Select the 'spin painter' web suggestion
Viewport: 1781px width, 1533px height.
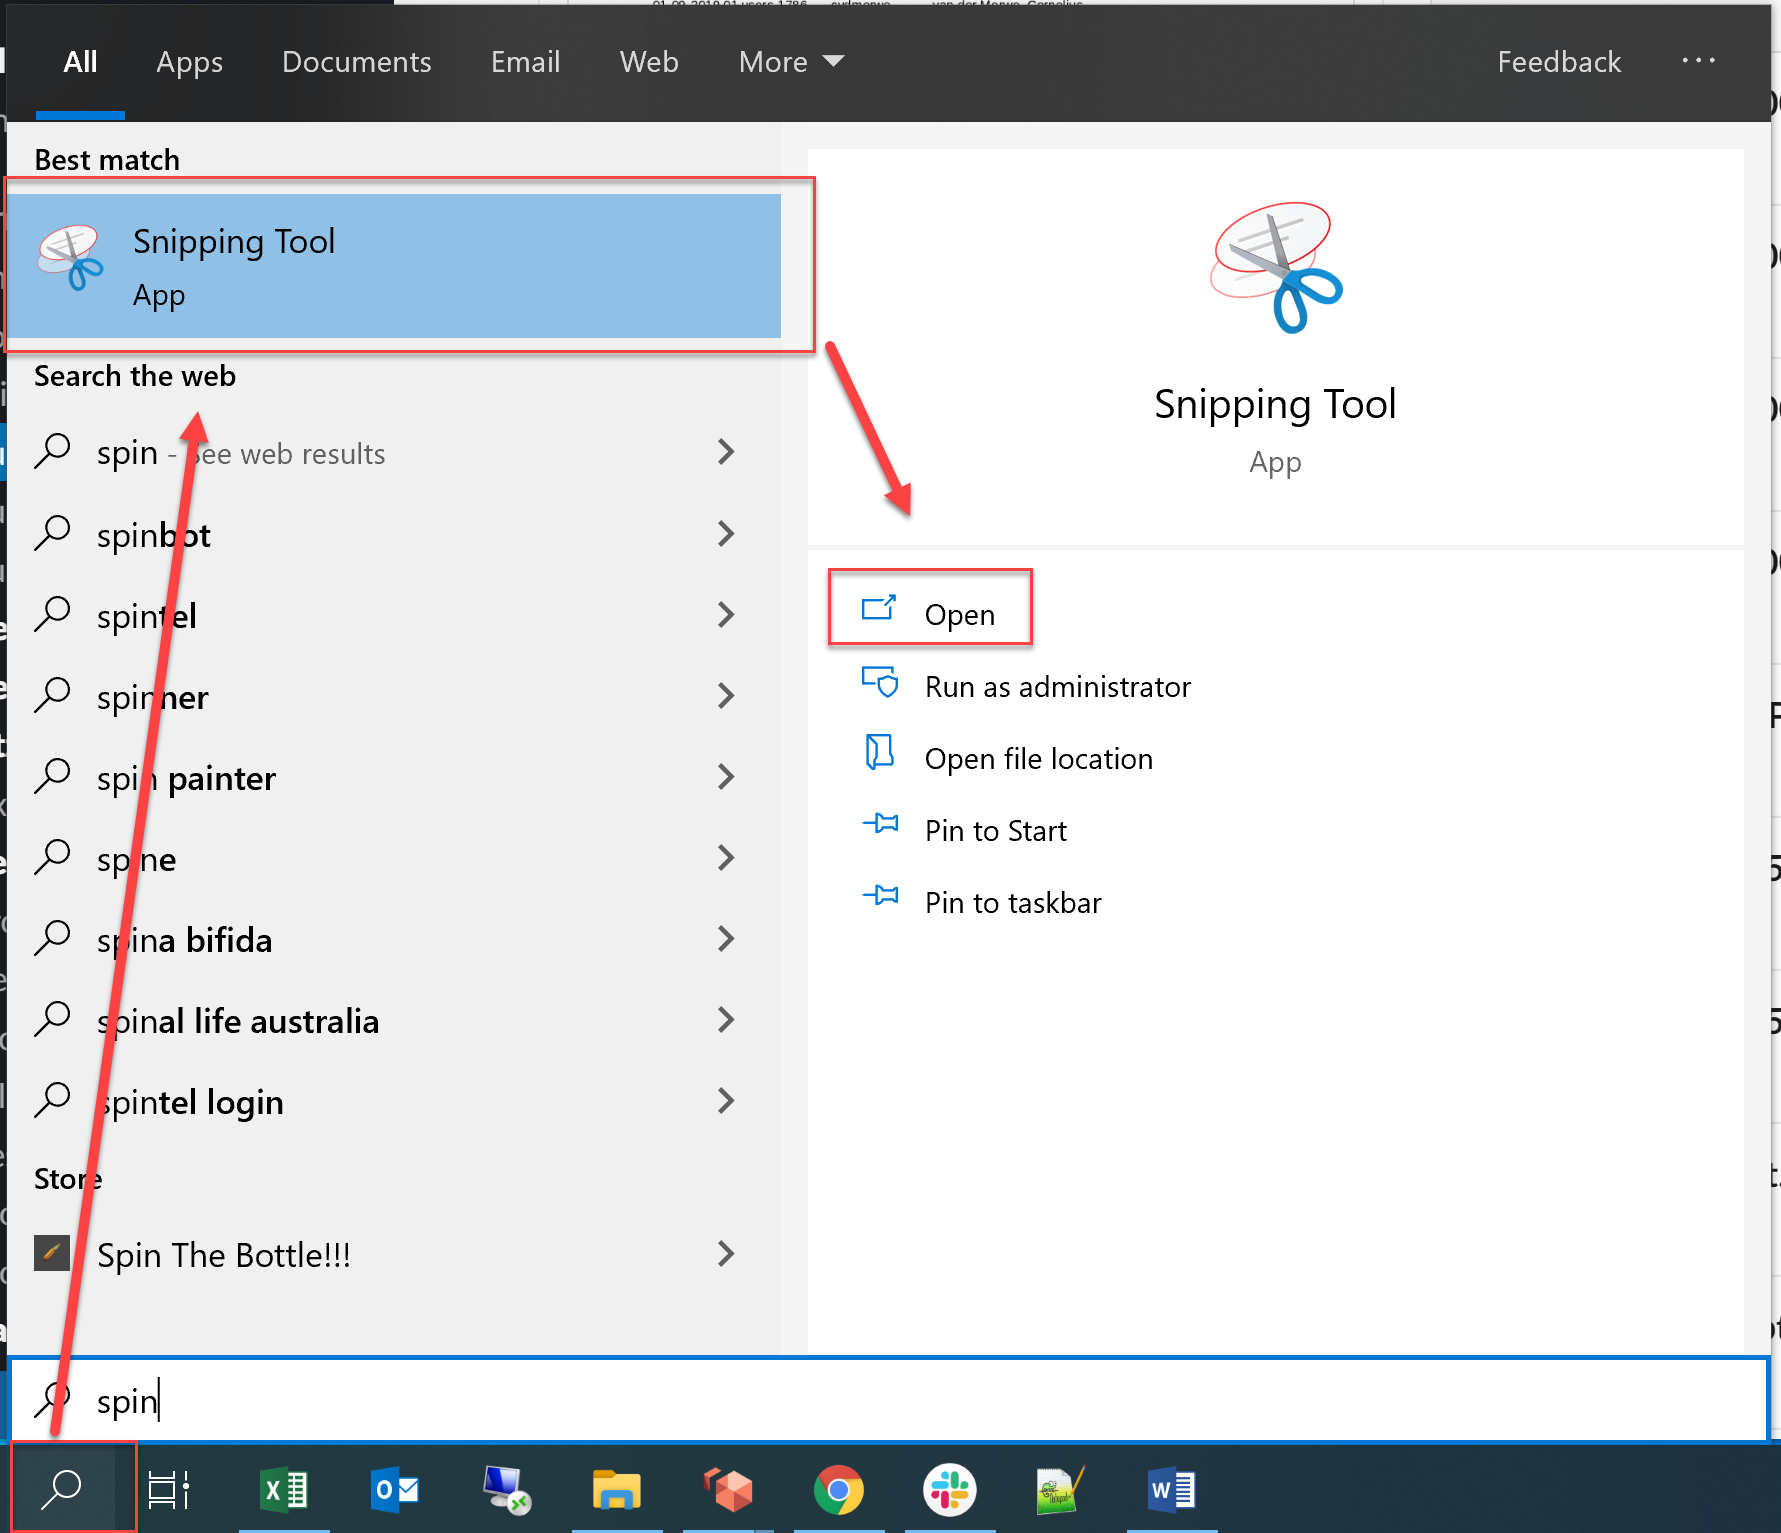pos(394,776)
